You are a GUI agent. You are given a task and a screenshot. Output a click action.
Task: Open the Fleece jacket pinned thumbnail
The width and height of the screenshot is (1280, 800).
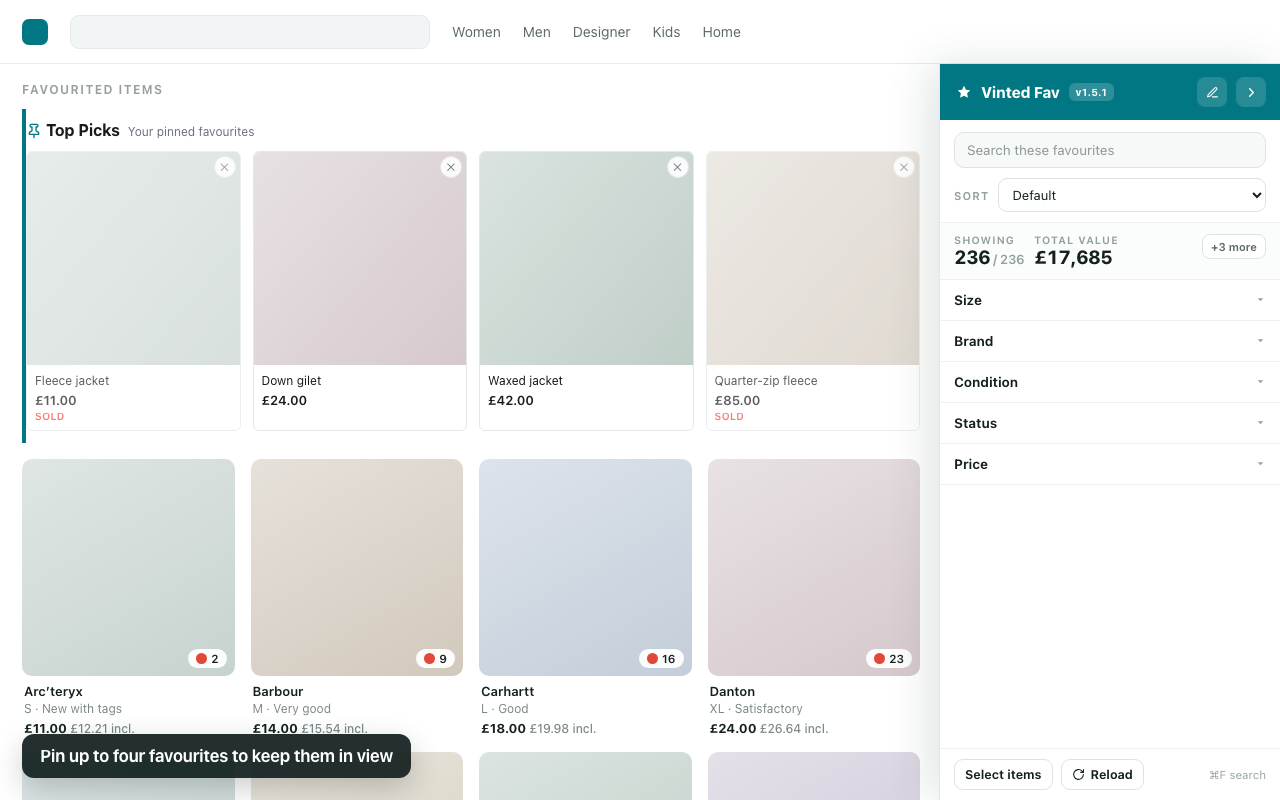tap(133, 258)
